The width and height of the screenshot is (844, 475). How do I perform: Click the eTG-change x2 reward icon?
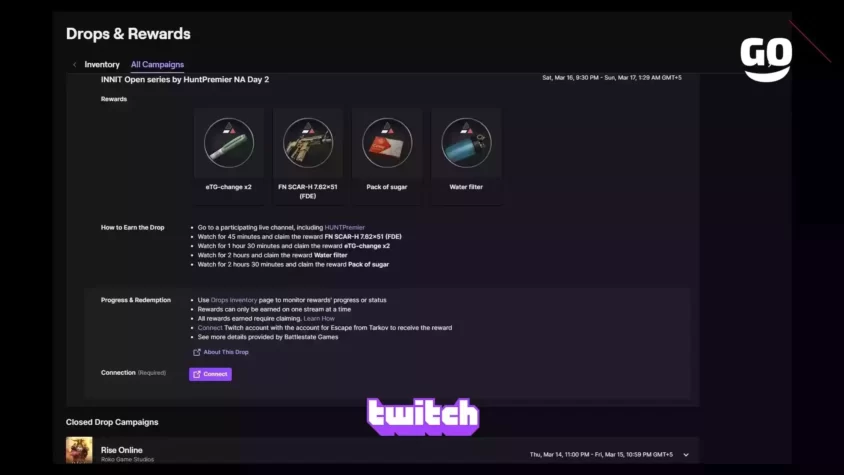pyautogui.click(x=229, y=143)
